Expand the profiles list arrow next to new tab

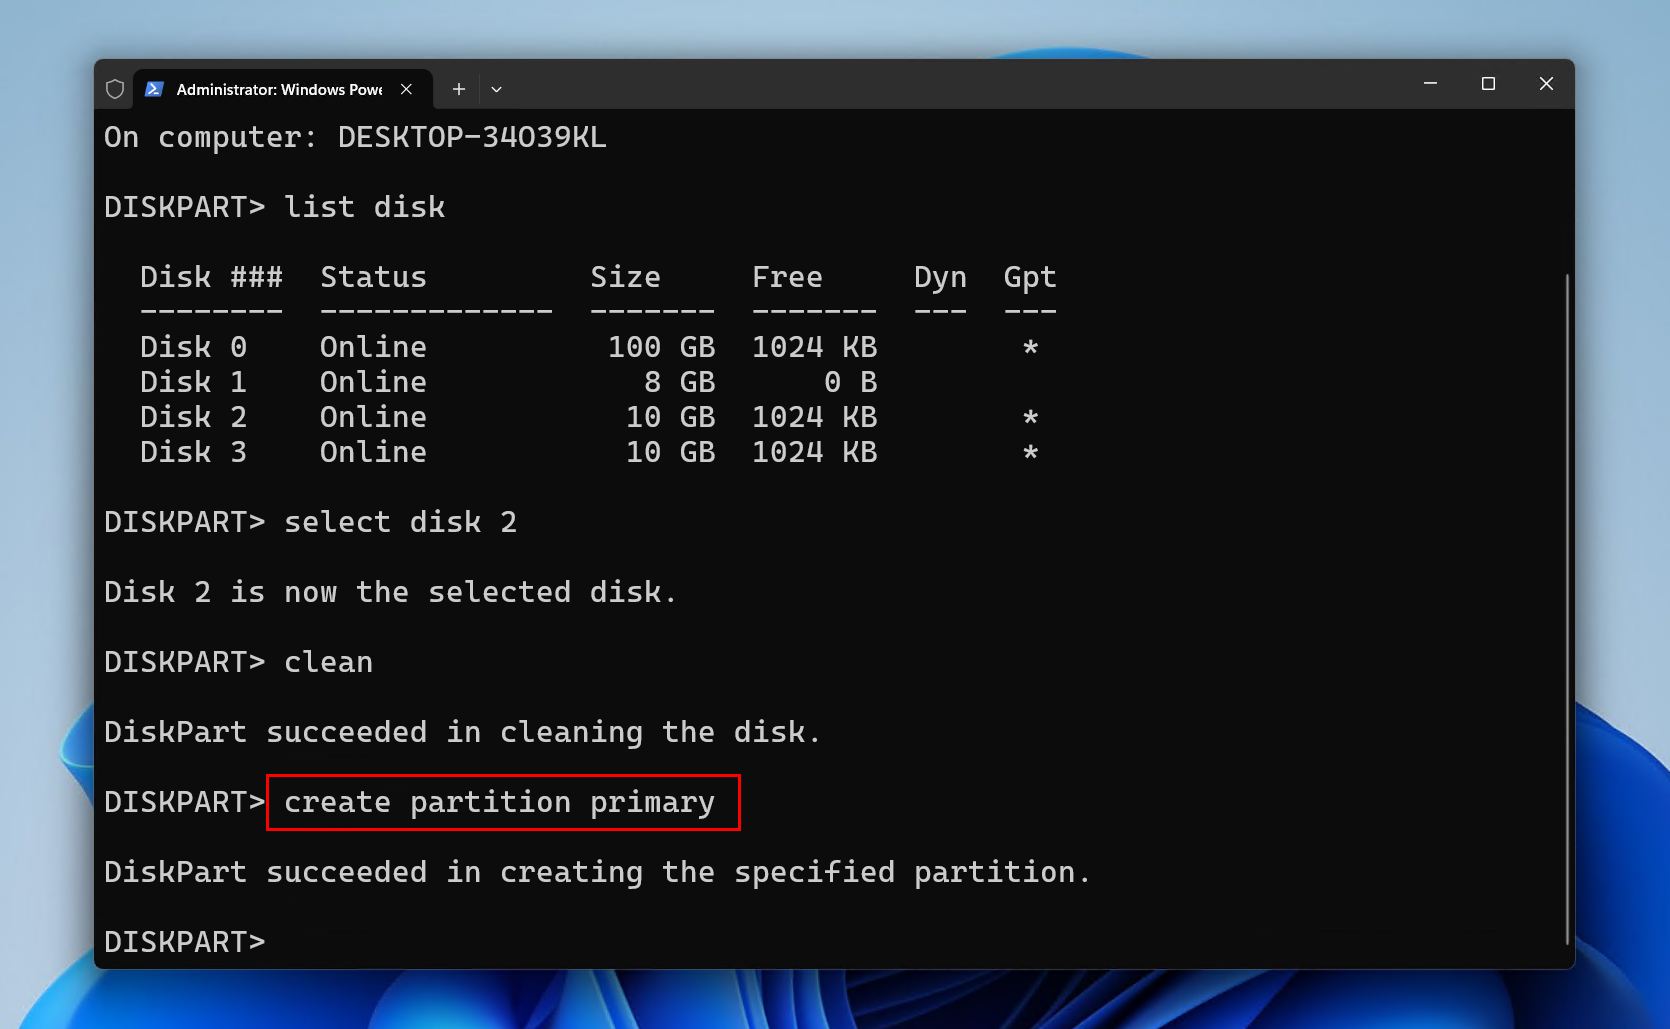tap(497, 89)
